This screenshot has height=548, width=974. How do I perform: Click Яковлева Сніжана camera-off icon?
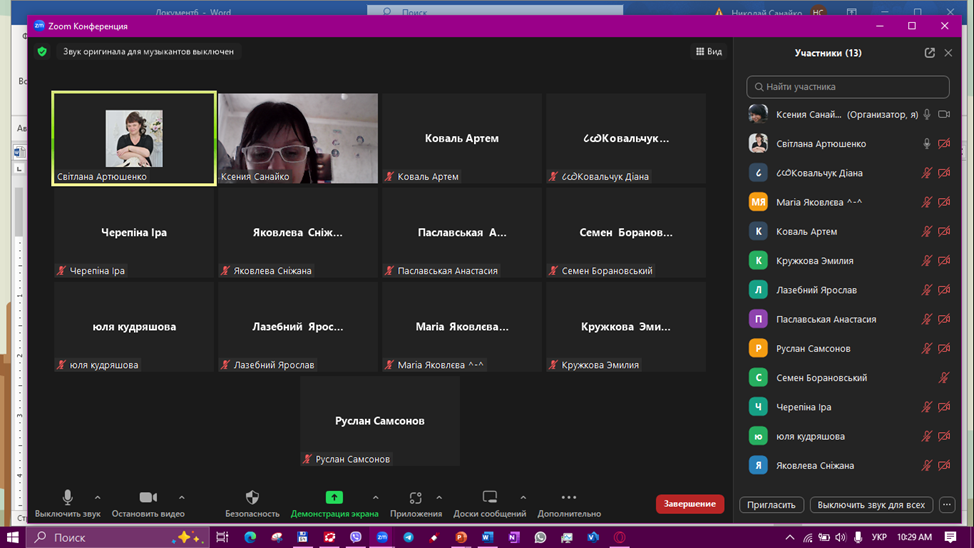(x=944, y=465)
